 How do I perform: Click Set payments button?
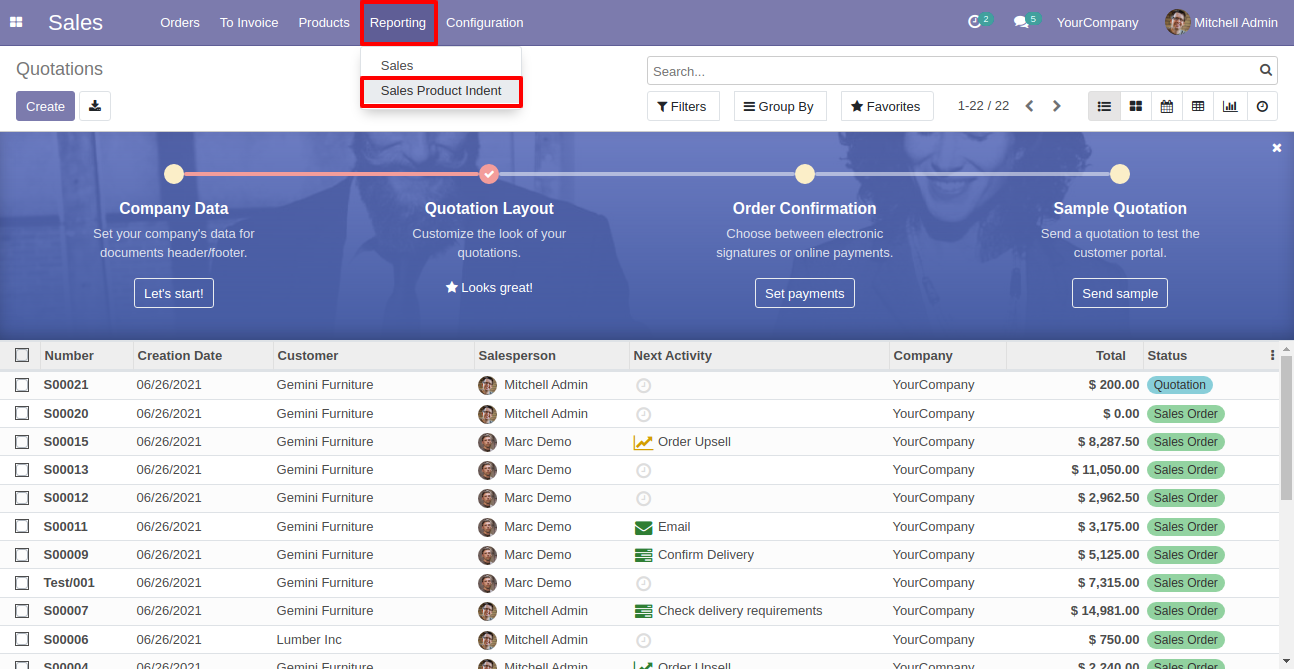(805, 293)
